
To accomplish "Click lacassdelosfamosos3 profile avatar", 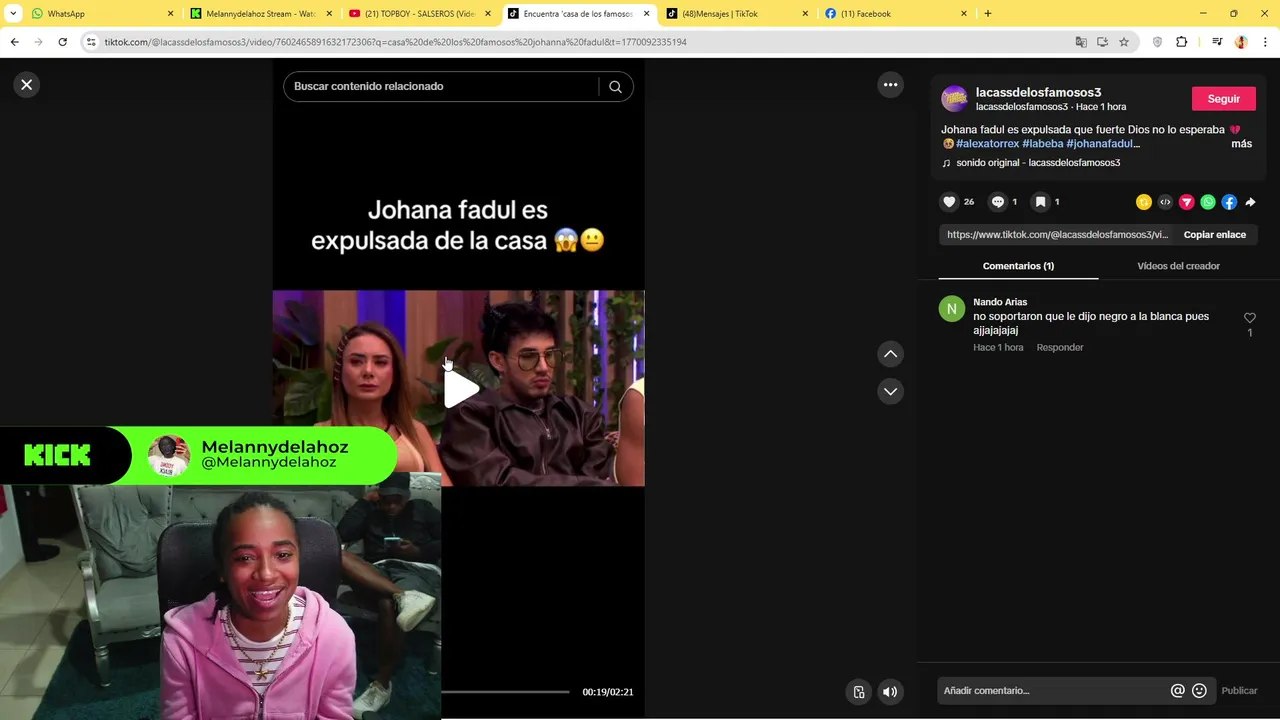I will pyautogui.click(x=954, y=98).
